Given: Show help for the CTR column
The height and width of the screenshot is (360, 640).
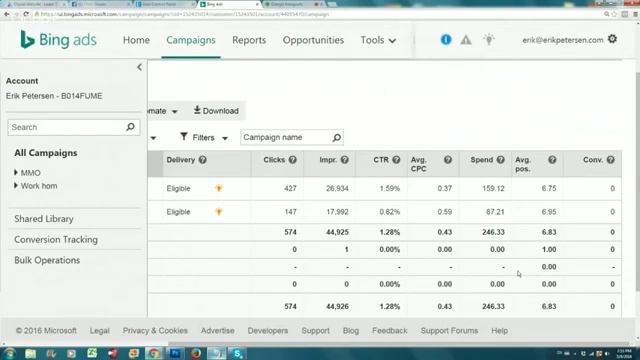Looking at the screenshot, I should (x=396, y=160).
